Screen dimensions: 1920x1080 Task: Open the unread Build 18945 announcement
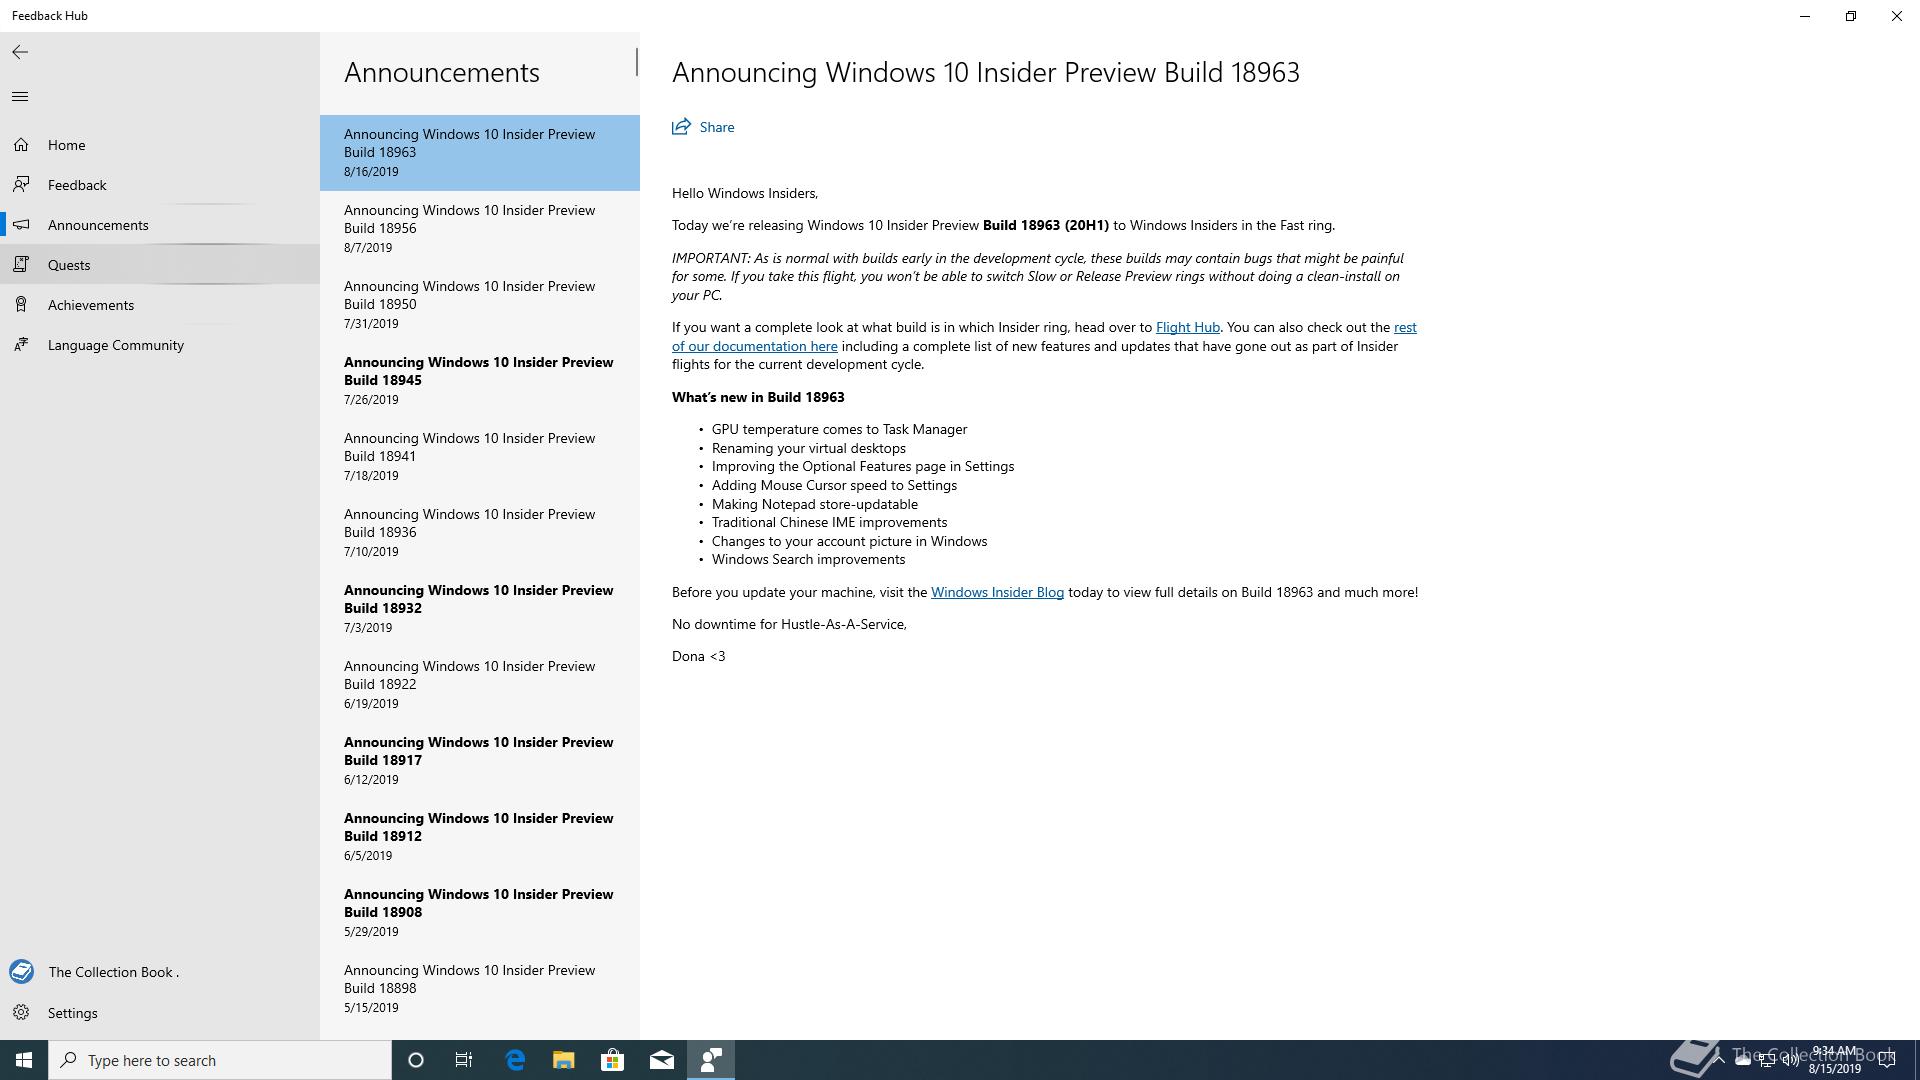pos(480,381)
